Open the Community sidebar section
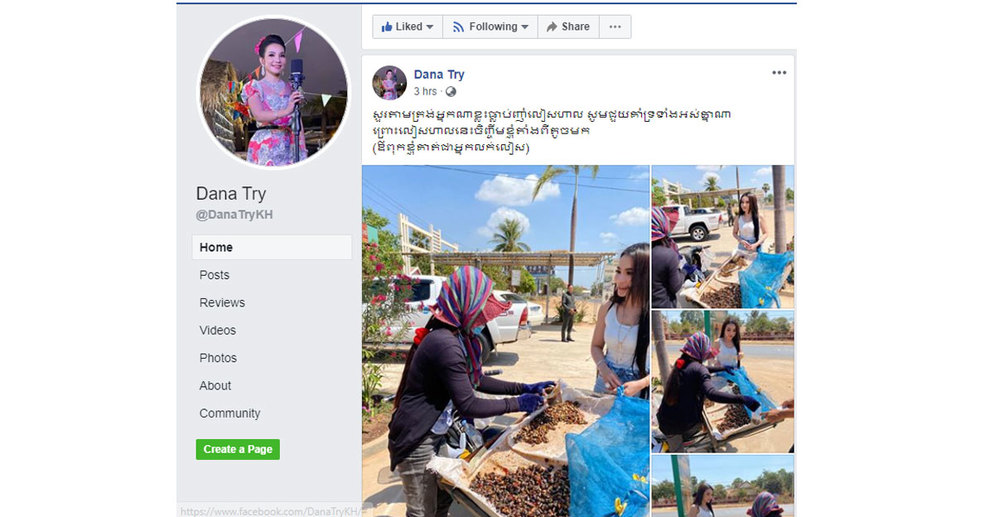Viewport: 994px width, 517px height. [x=229, y=413]
